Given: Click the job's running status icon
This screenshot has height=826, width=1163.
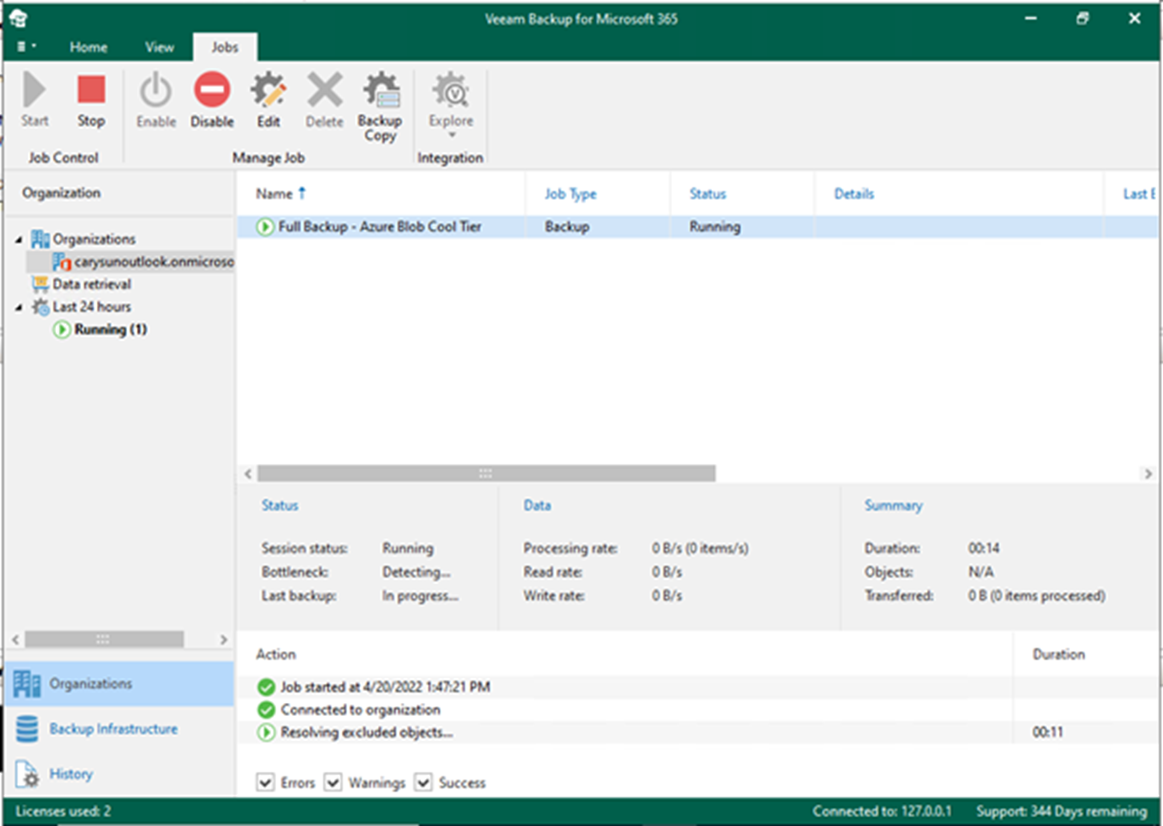Looking at the screenshot, I should pos(265,227).
